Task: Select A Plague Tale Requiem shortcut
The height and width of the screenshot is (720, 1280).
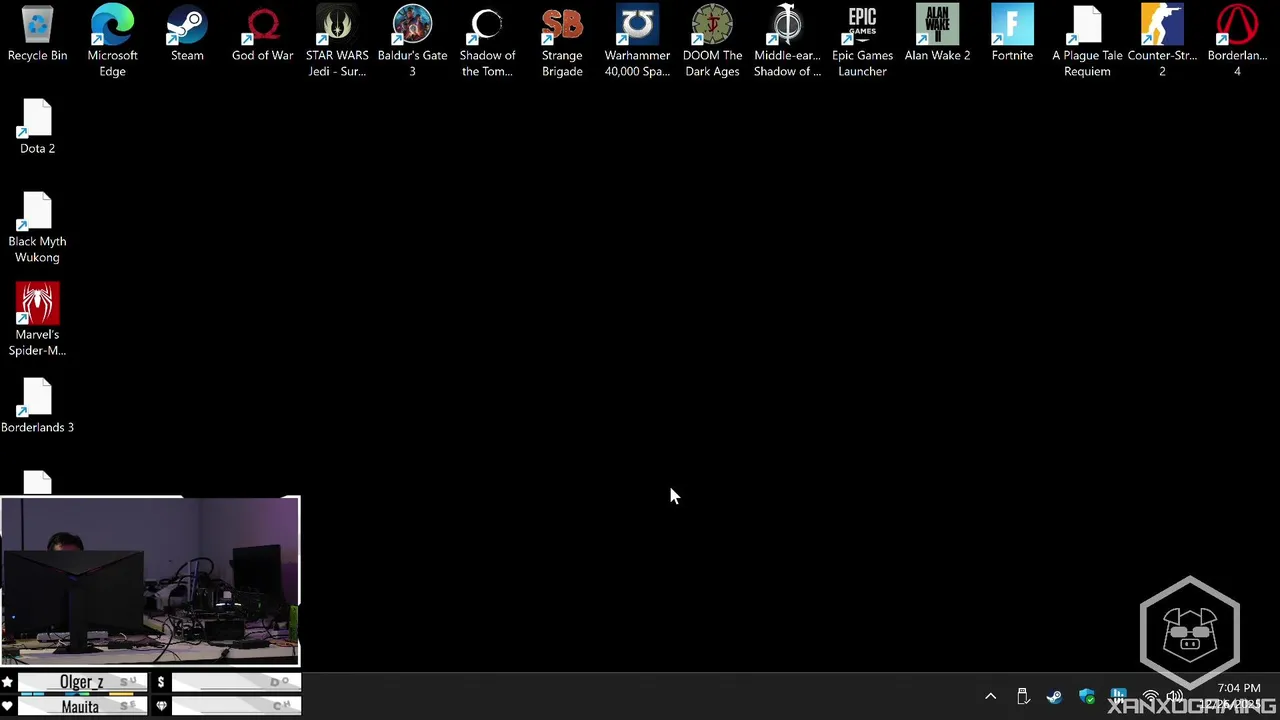Action: click(1087, 40)
